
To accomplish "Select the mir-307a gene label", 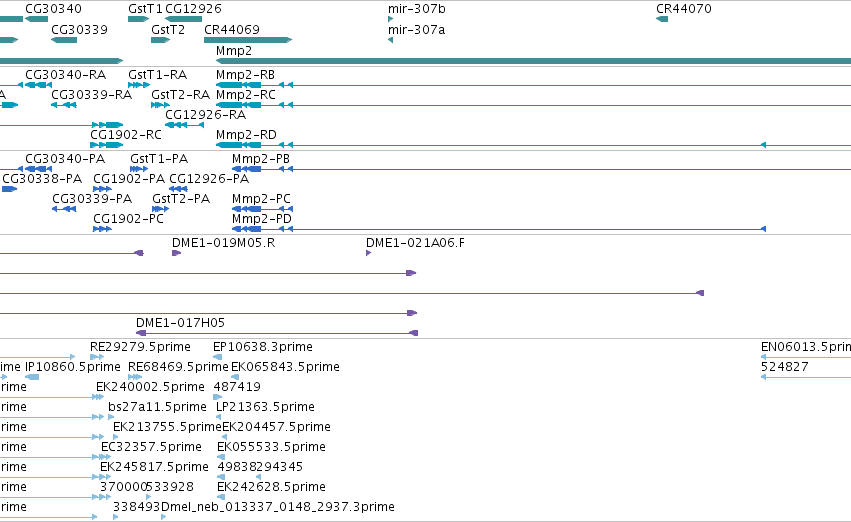I will [x=416, y=29].
